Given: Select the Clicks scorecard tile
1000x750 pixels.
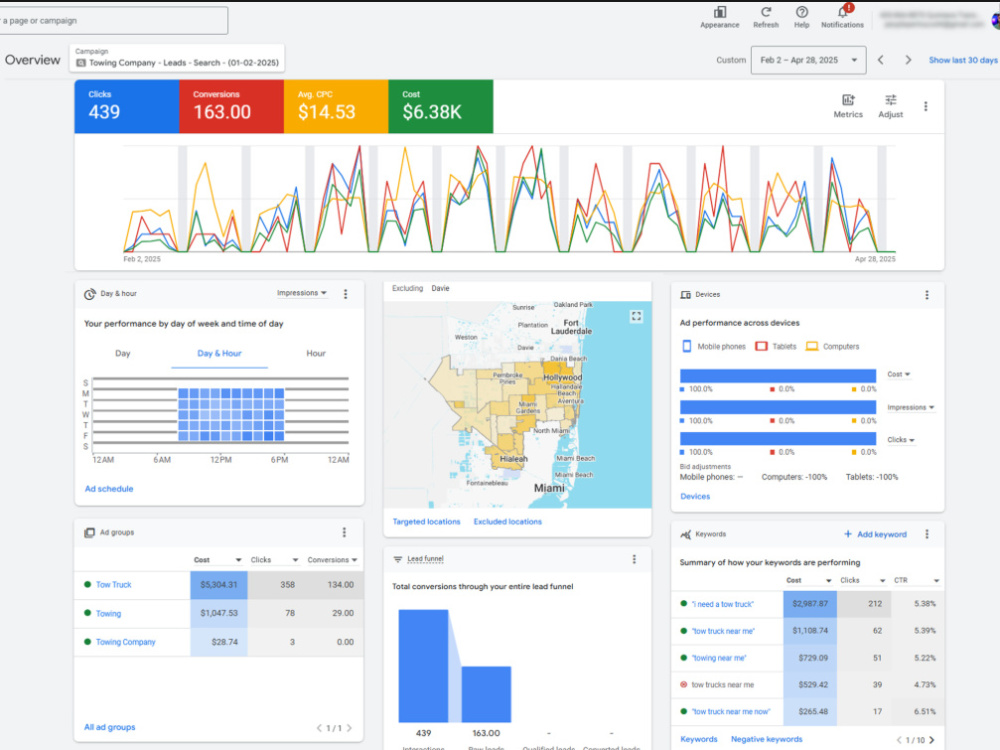Looking at the screenshot, I should coord(127,107).
